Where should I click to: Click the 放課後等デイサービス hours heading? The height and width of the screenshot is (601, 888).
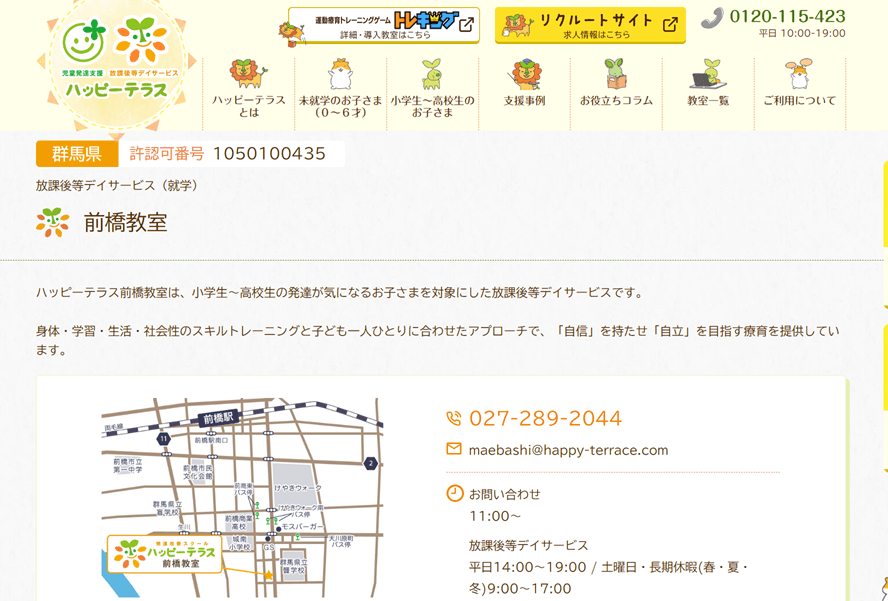pyautogui.click(x=528, y=545)
